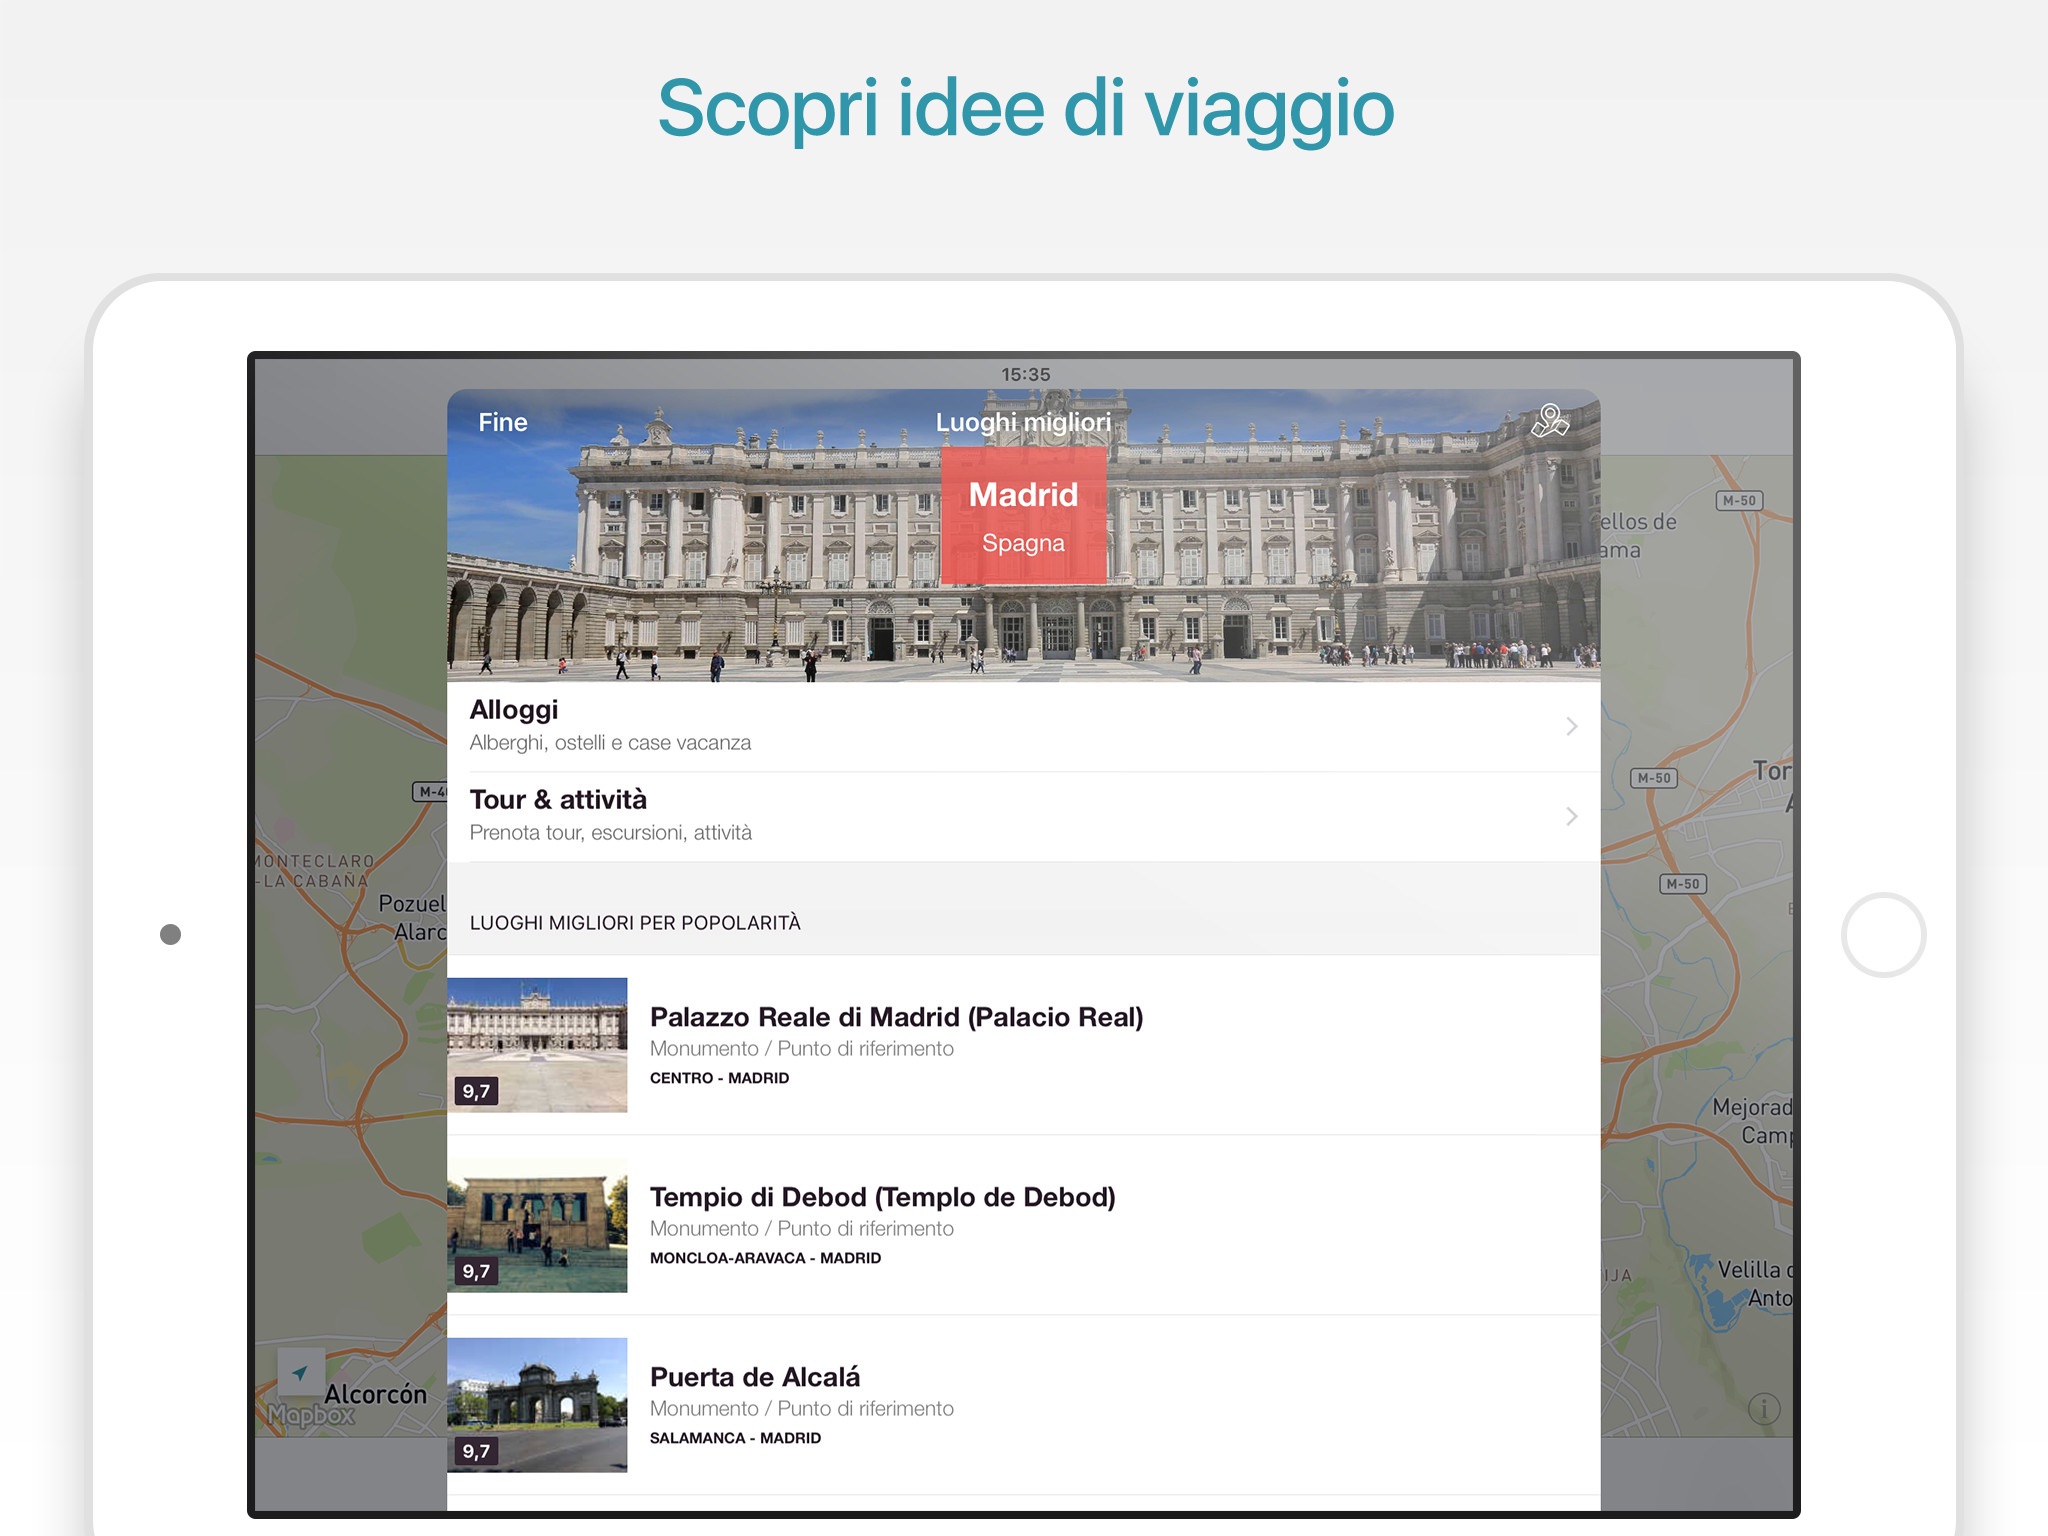Click the M-50 road badge on the map
This screenshot has width=2048, height=1536.
[x=1739, y=501]
